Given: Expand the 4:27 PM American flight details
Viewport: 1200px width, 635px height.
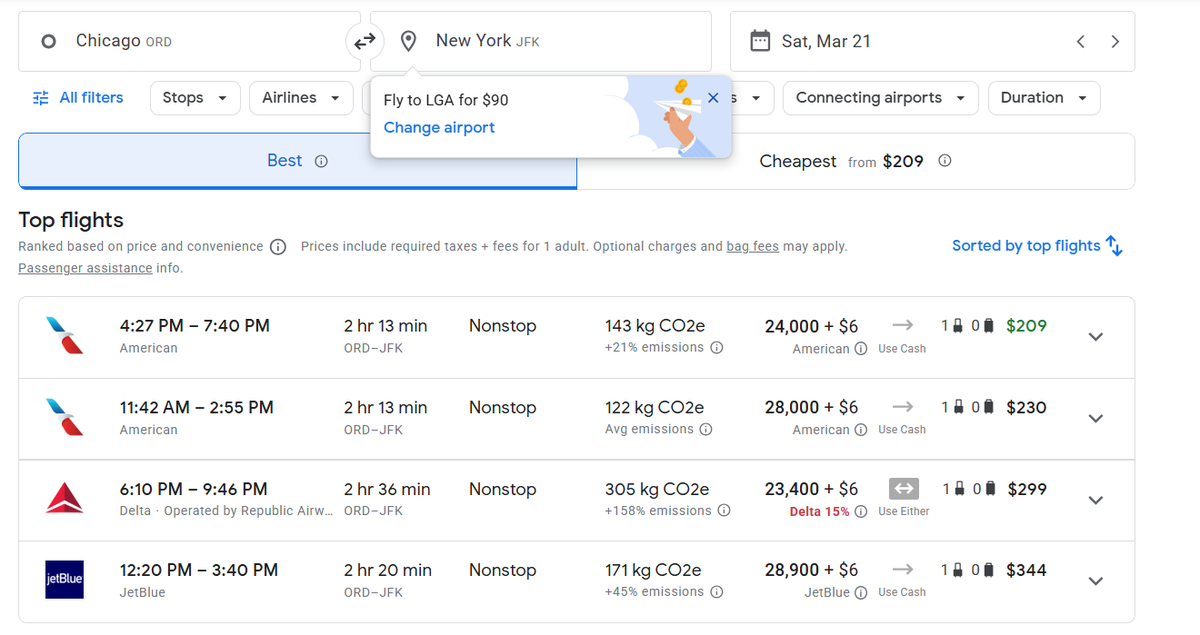Looking at the screenshot, I should click(x=1095, y=337).
